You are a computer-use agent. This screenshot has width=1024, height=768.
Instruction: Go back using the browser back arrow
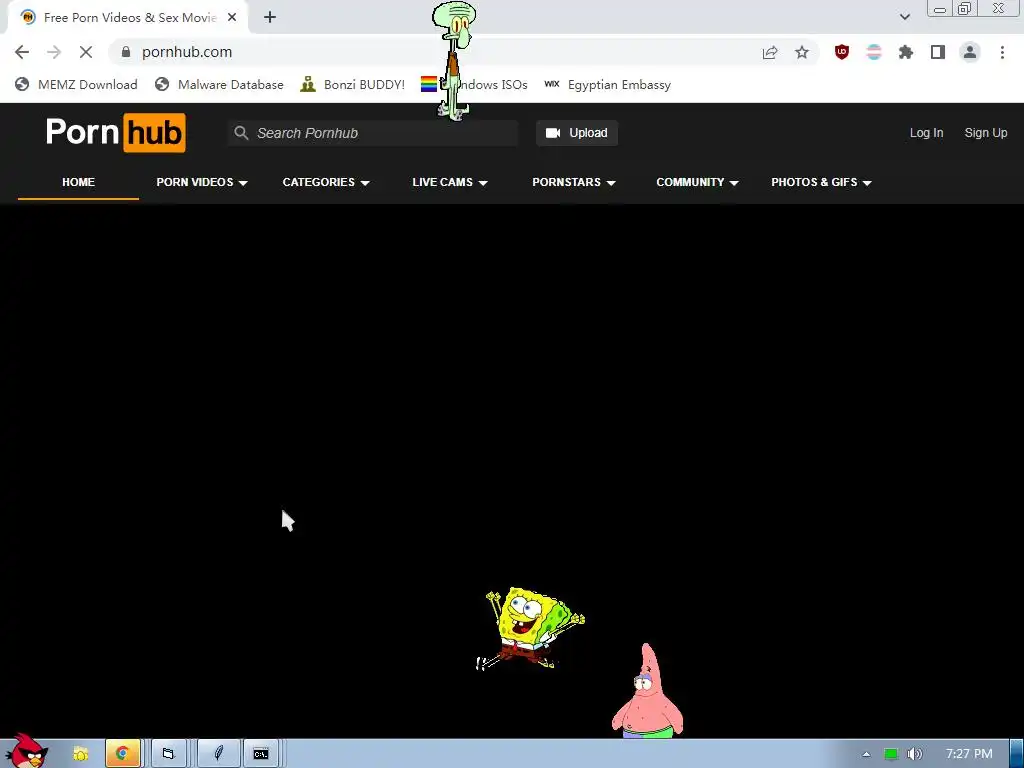tap(22, 52)
